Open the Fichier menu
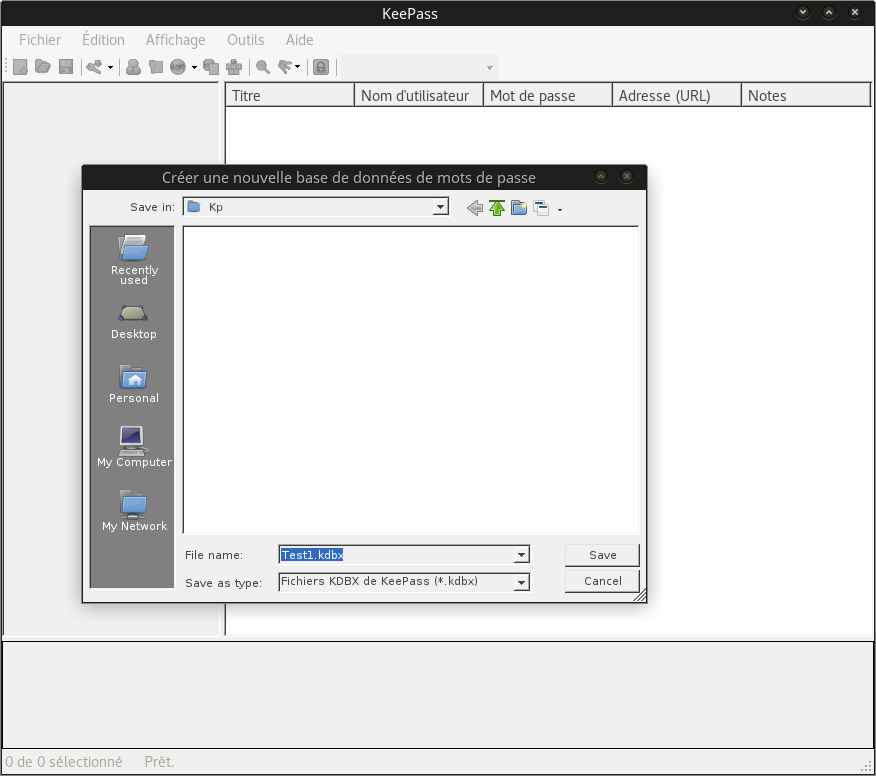 pos(40,40)
